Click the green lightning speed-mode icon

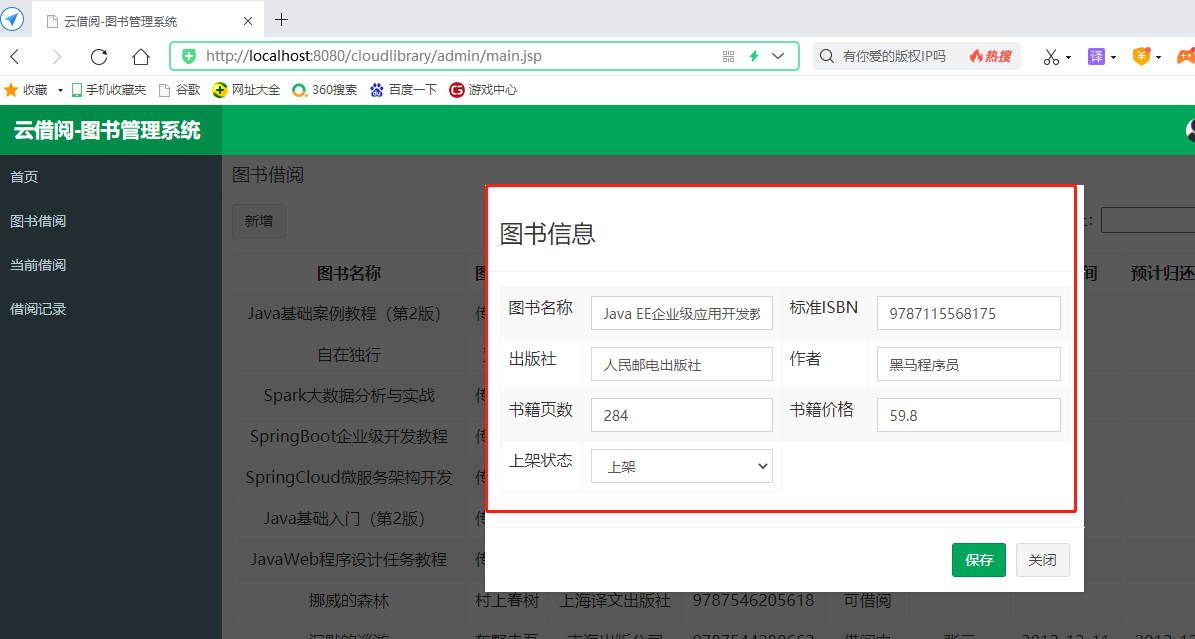(754, 56)
